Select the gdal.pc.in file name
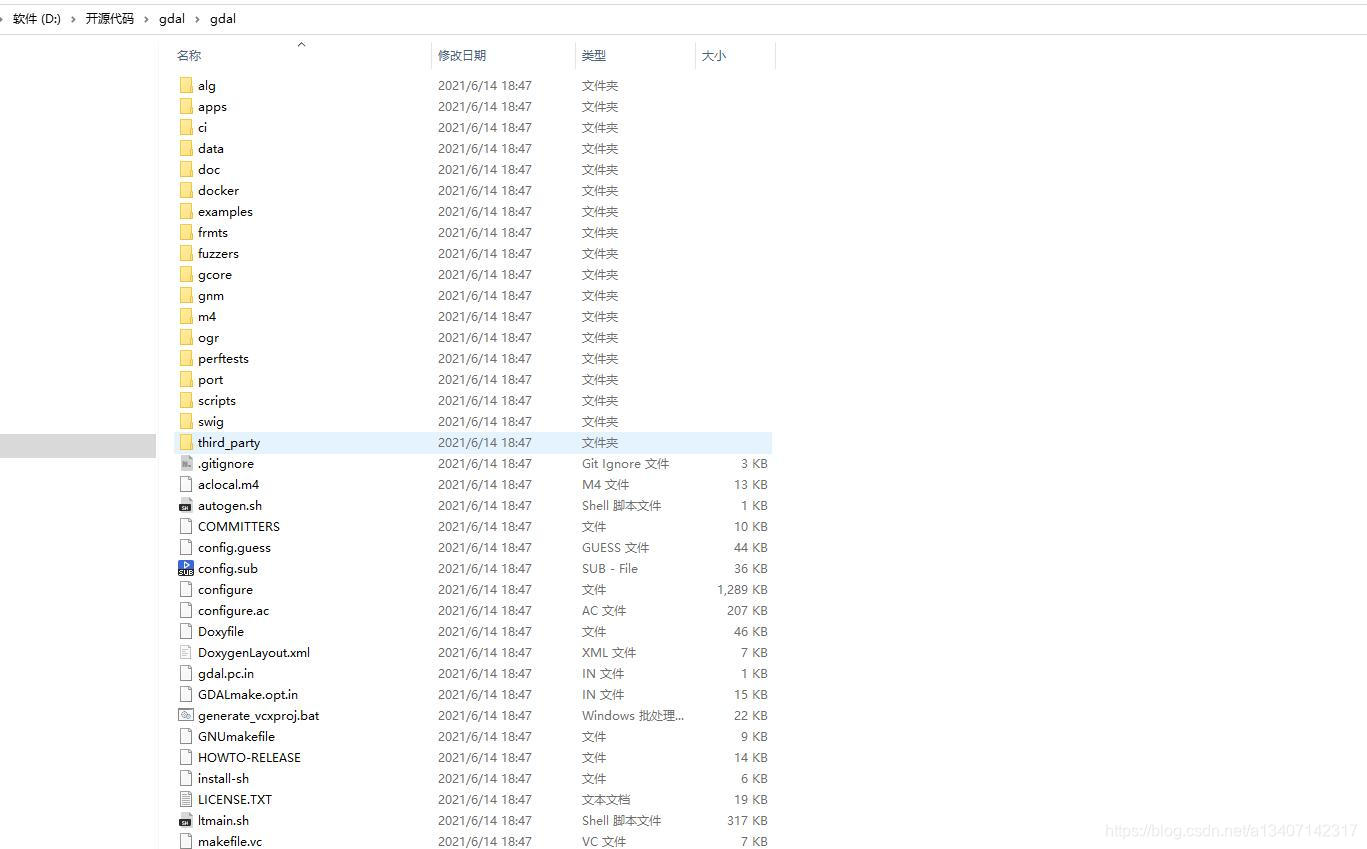Viewport: 1367px width, 849px height. tap(226, 674)
